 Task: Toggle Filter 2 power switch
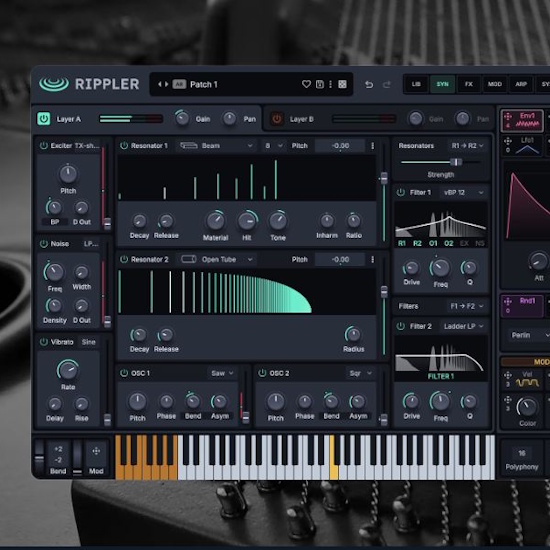tap(401, 327)
